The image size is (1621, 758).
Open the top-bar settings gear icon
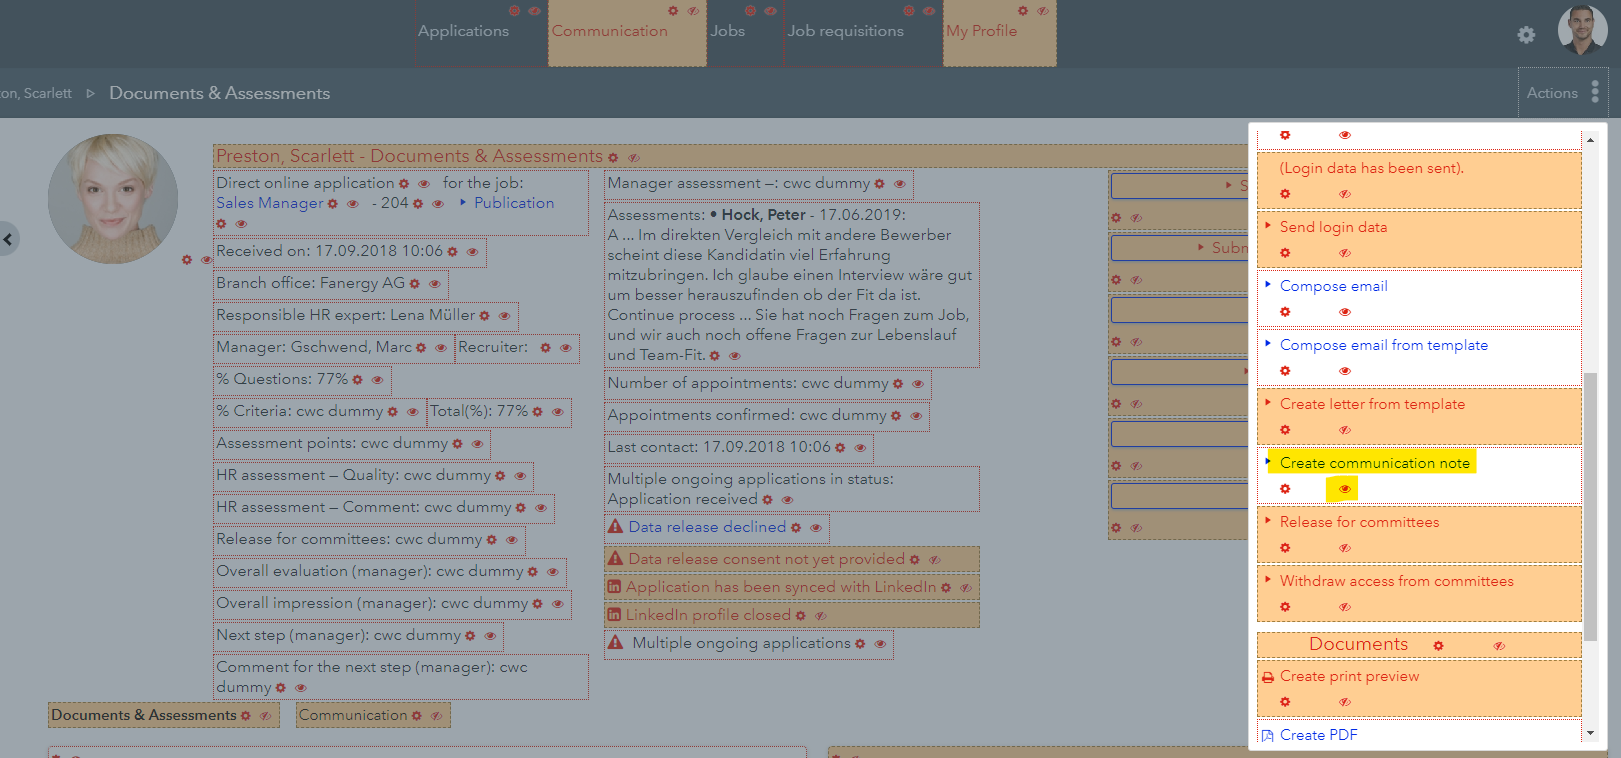pyautogui.click(x=1526, y=35)
